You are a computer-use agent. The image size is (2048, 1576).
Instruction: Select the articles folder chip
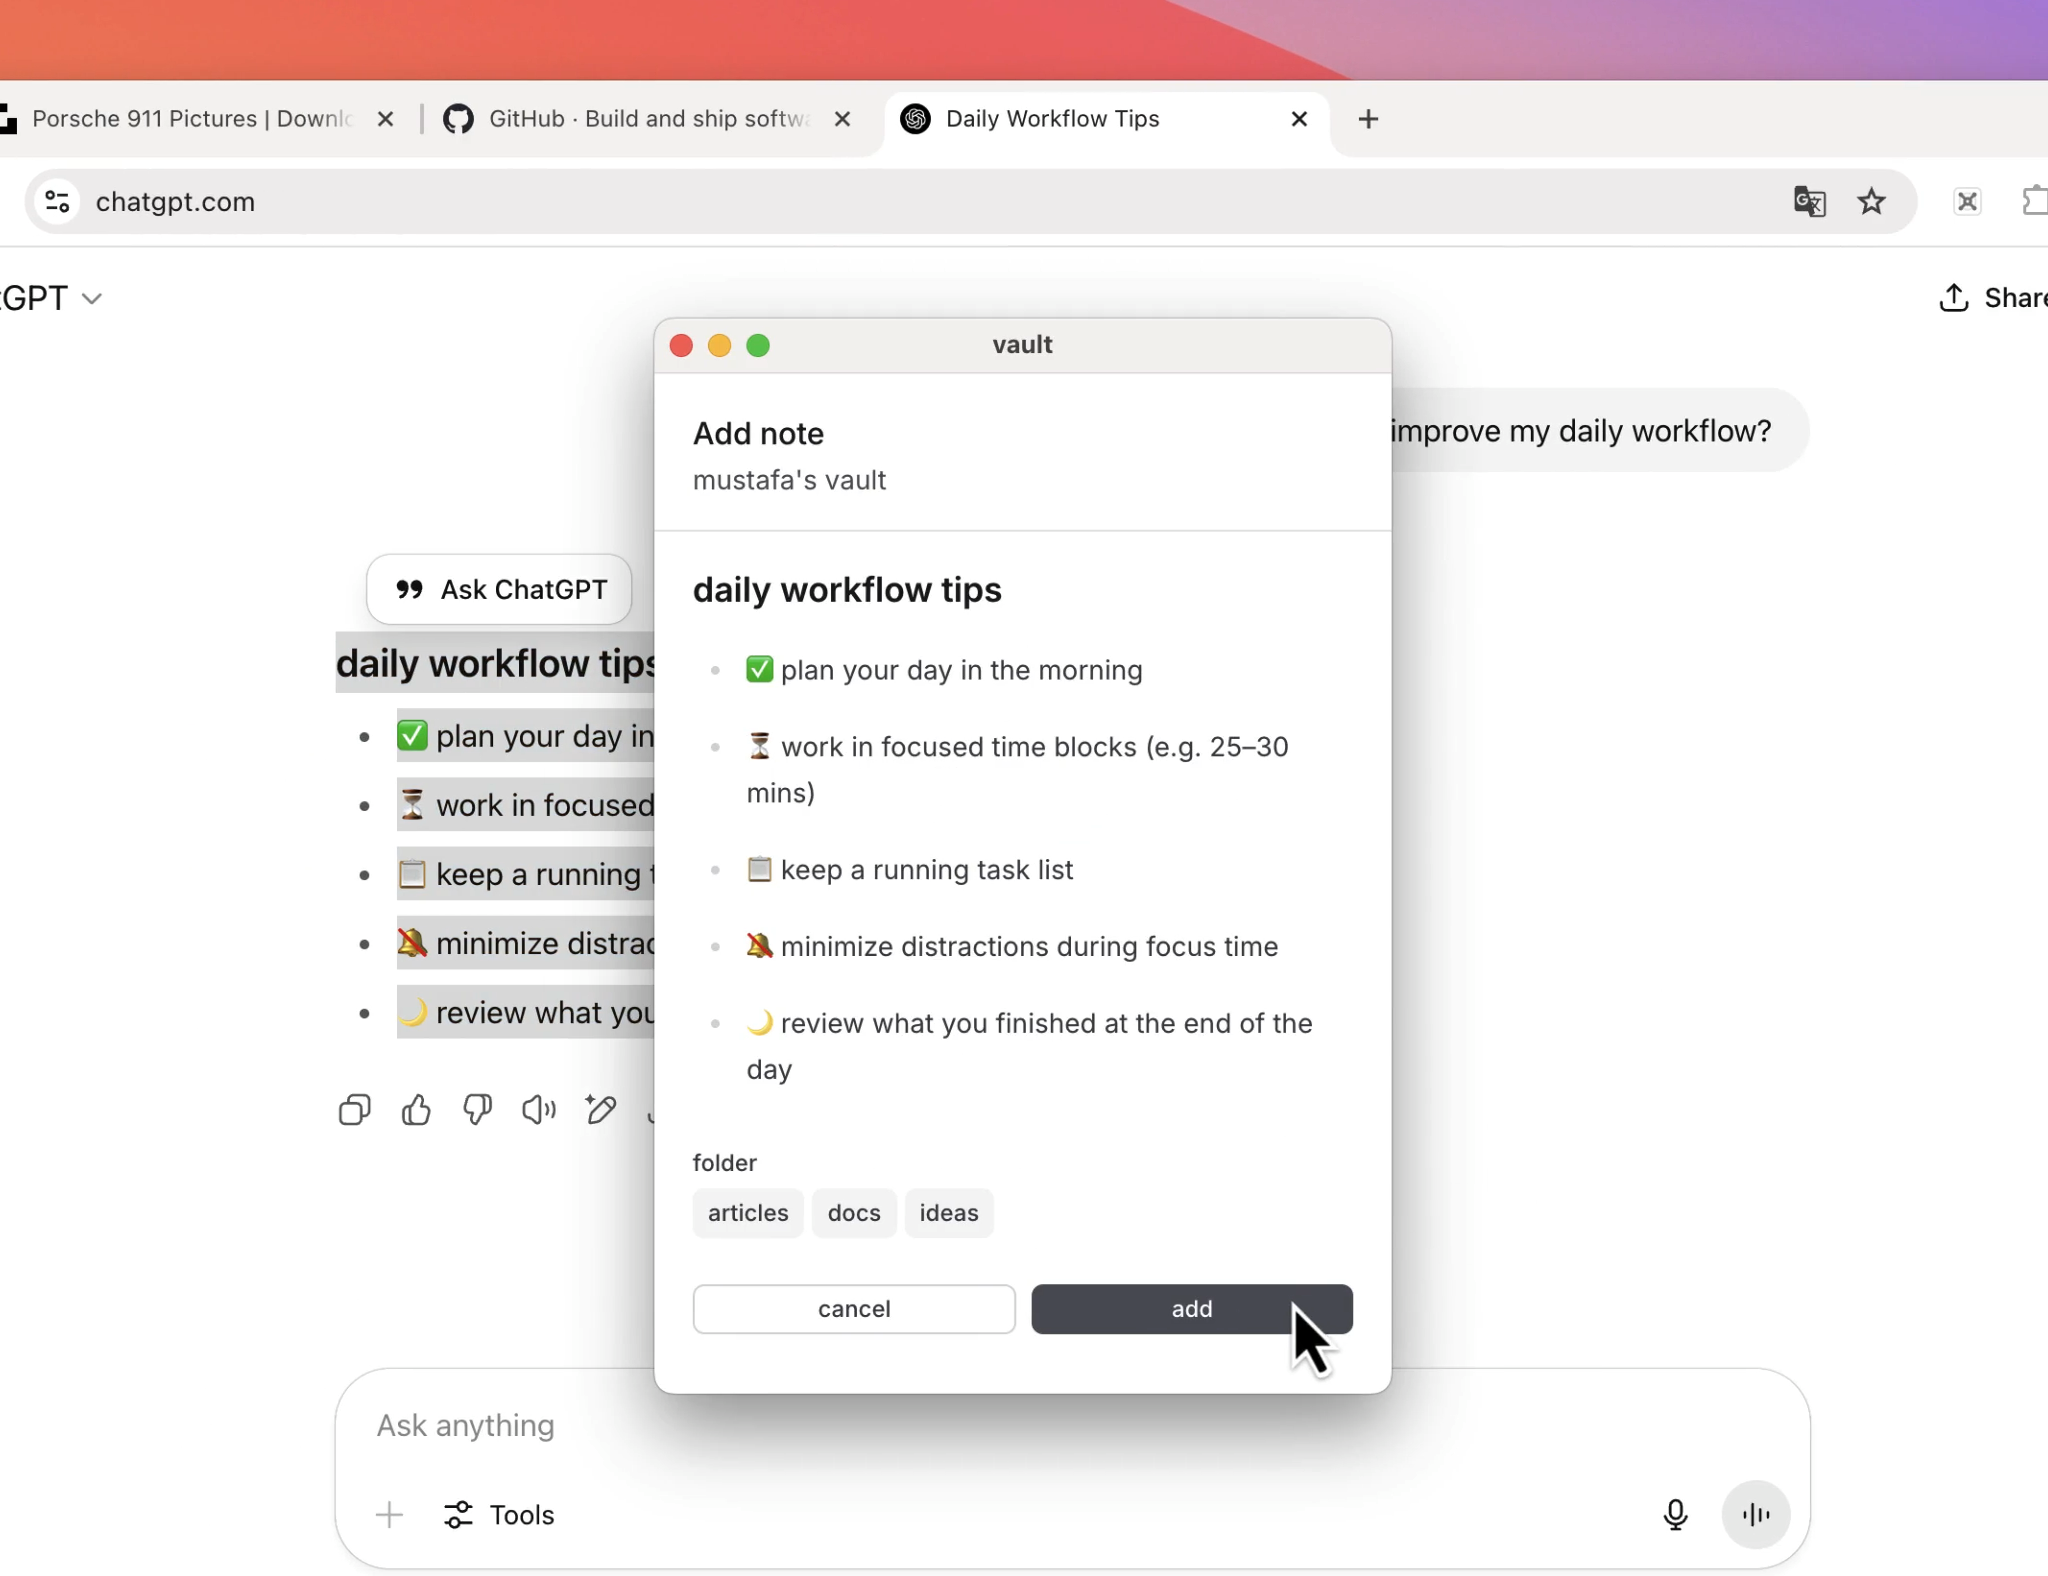(x=747, y=1213)
